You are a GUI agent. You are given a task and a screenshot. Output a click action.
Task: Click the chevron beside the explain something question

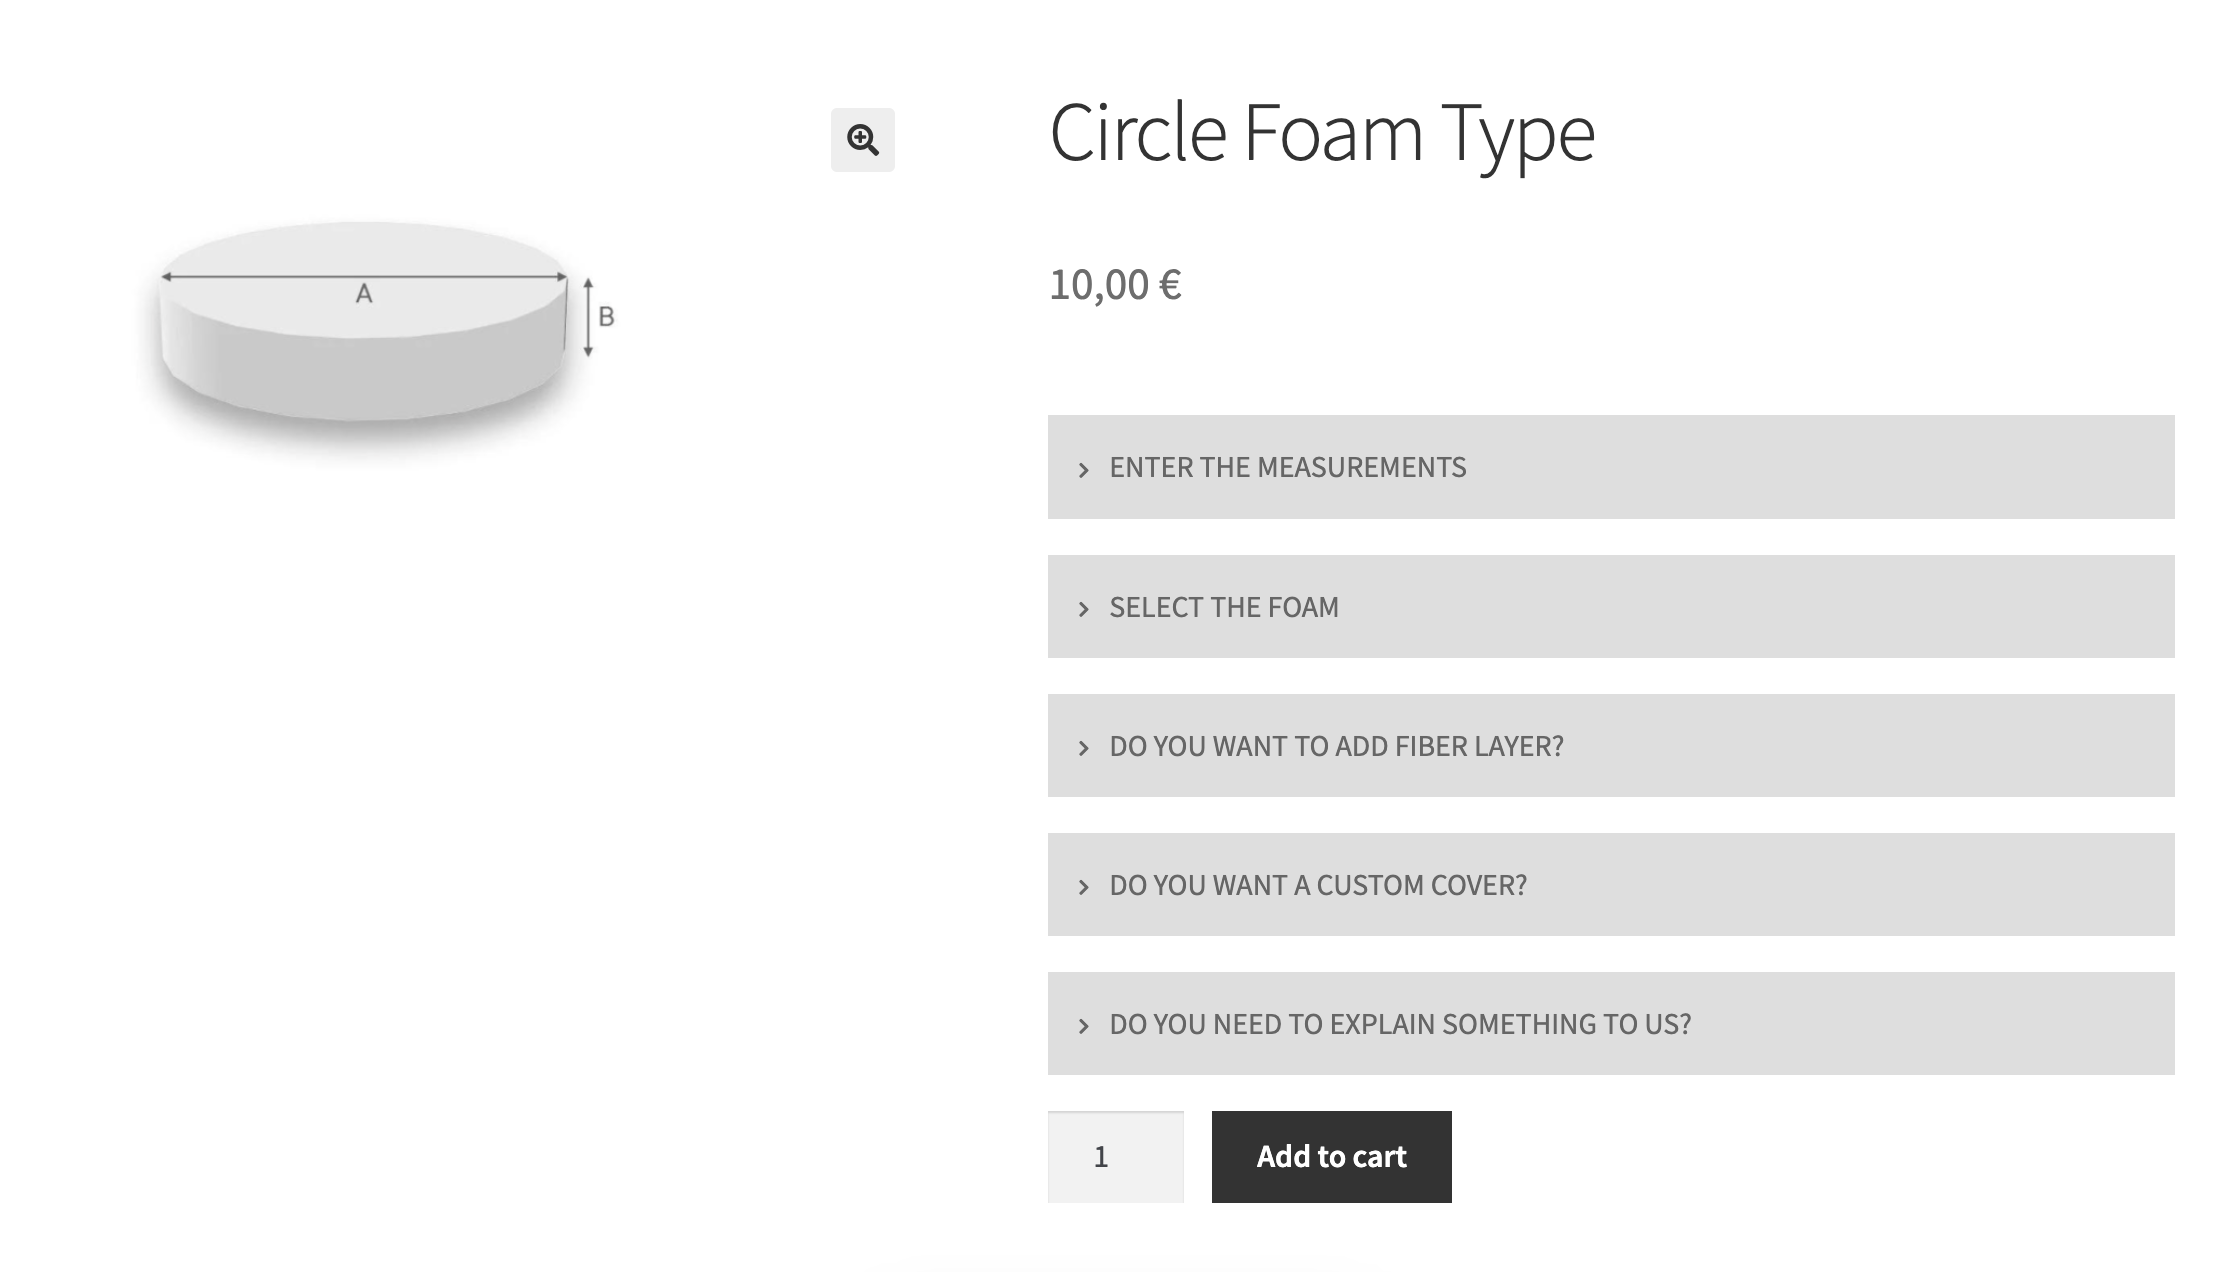pos(1083,1026)
